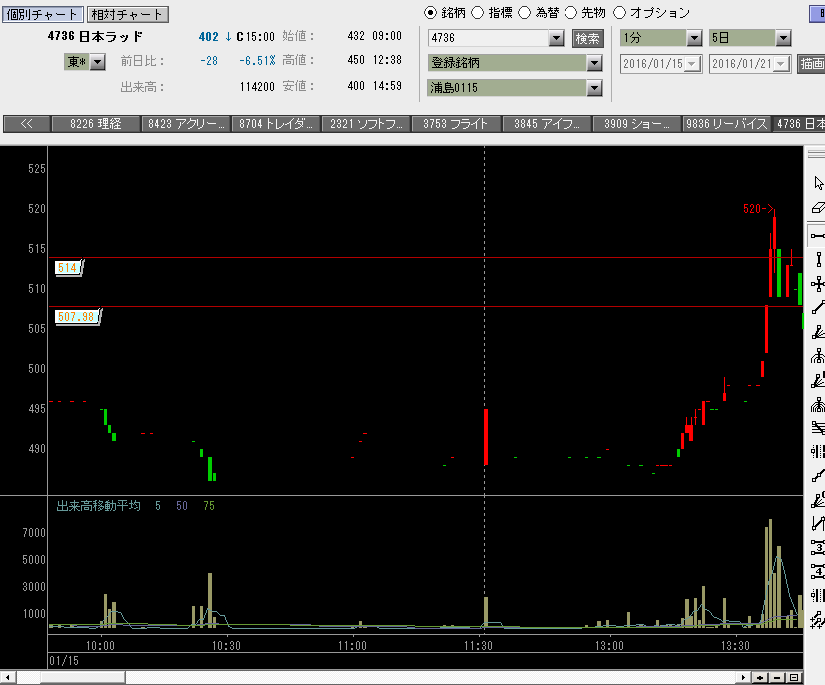Click the 描画 draw button
This screenshot has height=685, width=825.
(x=811, y=64)
